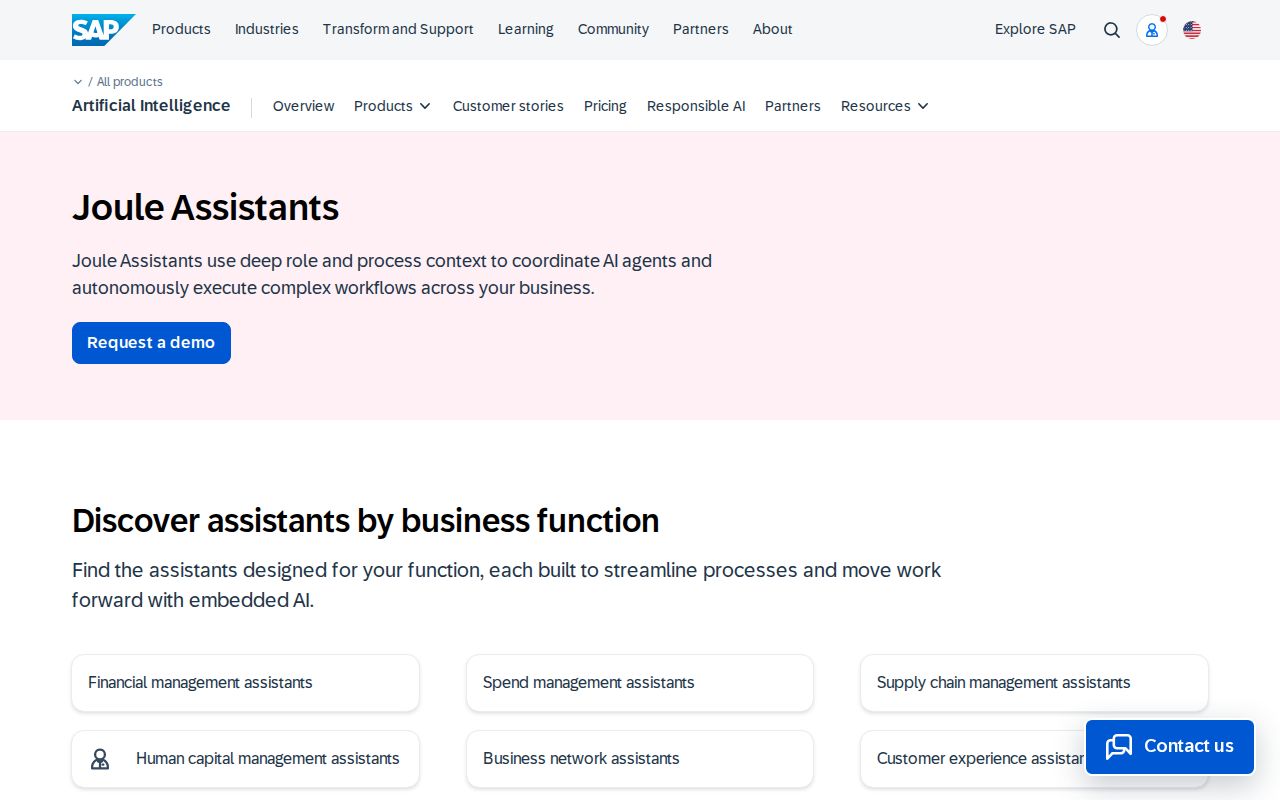Open Business network assistants card
This screenshot has width=1280, height=800.
coord(640,759)
